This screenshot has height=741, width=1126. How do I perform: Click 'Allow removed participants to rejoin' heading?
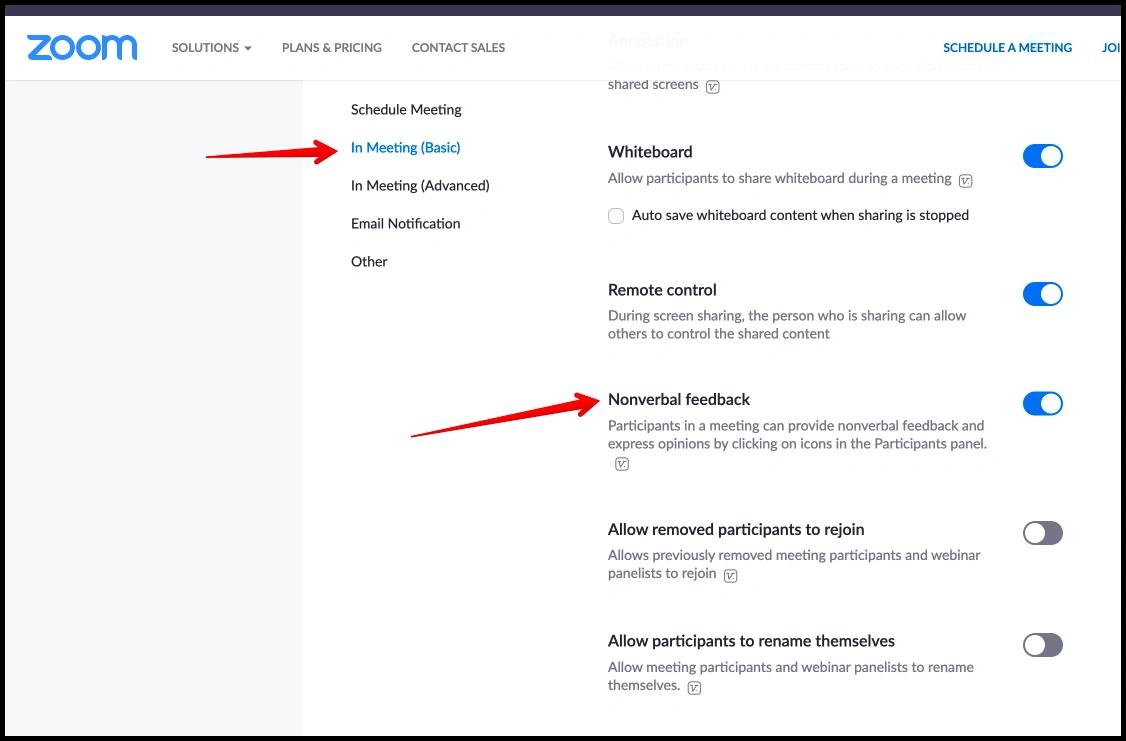pos(736,530)
